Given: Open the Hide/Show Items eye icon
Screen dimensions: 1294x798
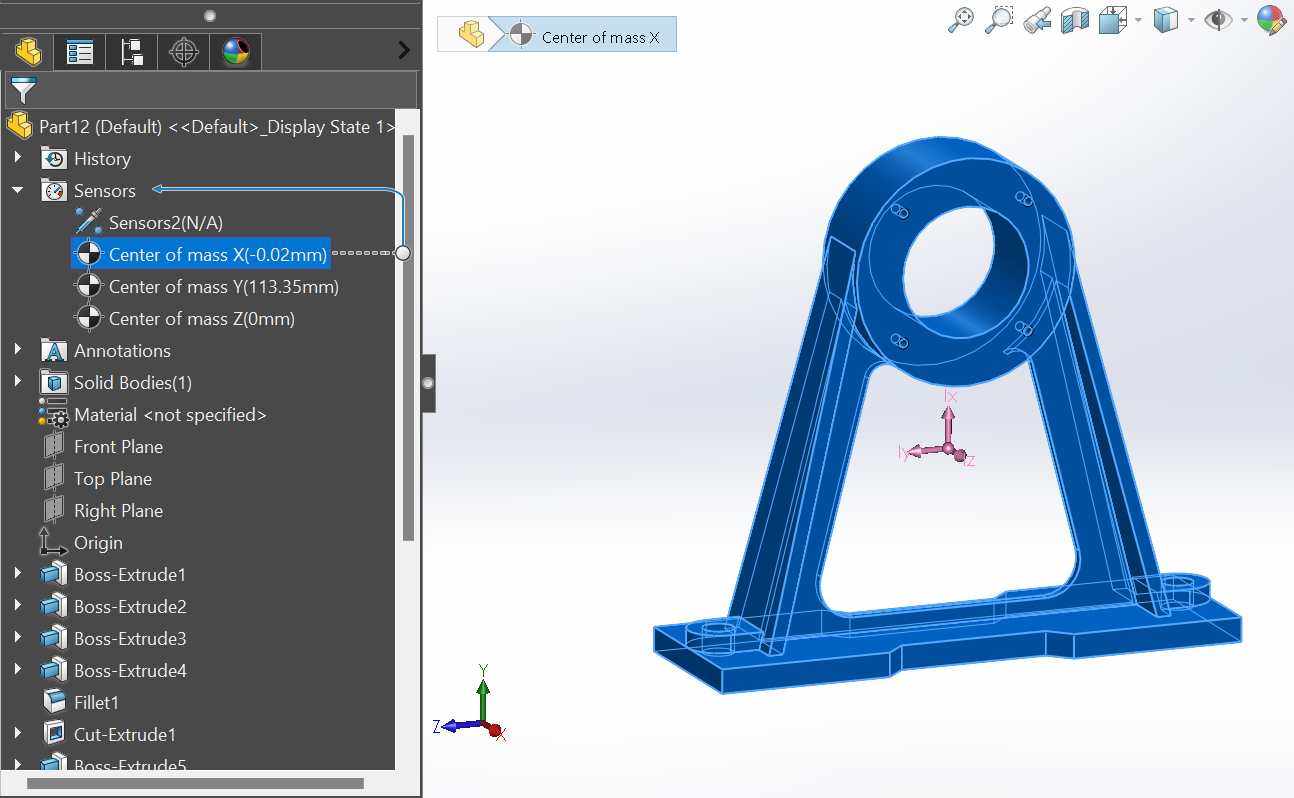Looking at the screenshot, I should (1218, 20).
